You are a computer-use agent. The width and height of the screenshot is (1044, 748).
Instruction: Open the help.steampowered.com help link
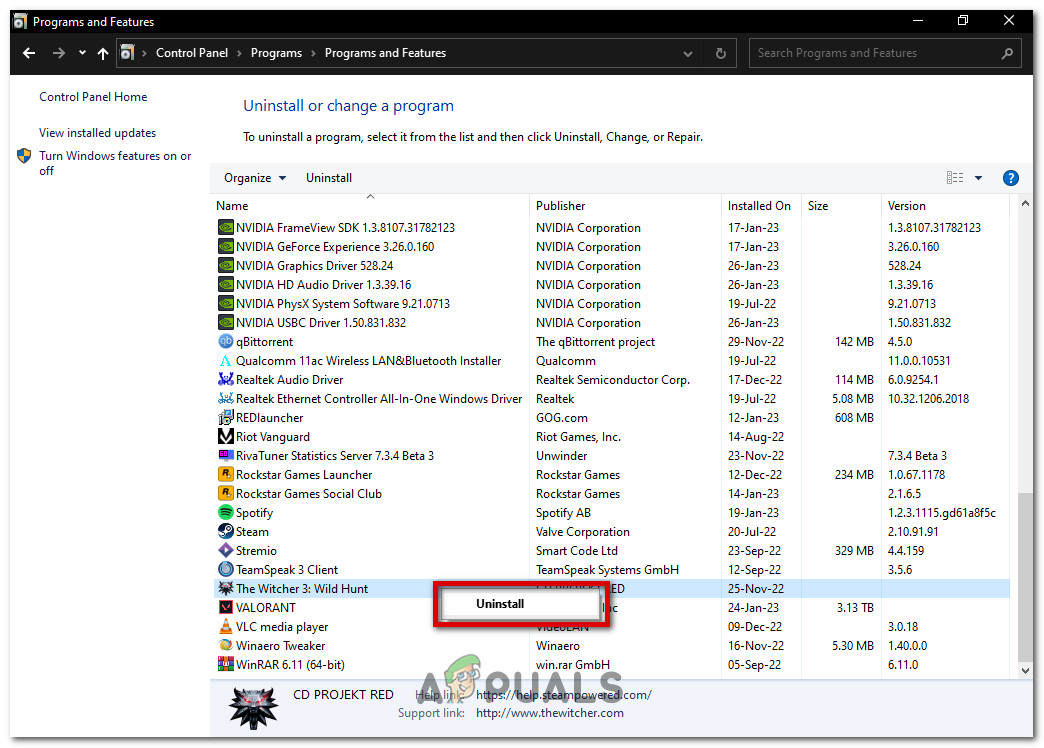coord(564,695)
